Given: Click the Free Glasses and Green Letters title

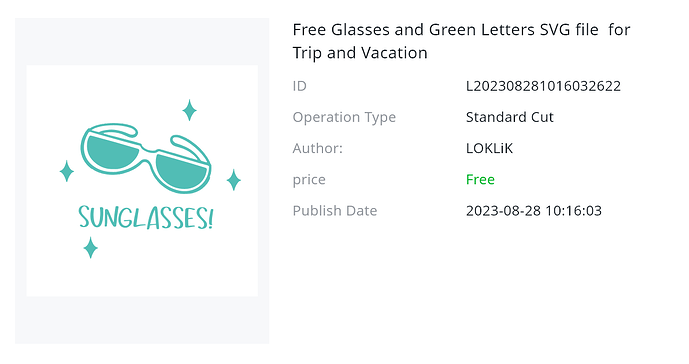Looking at the screenshot, I should point(461,41).
